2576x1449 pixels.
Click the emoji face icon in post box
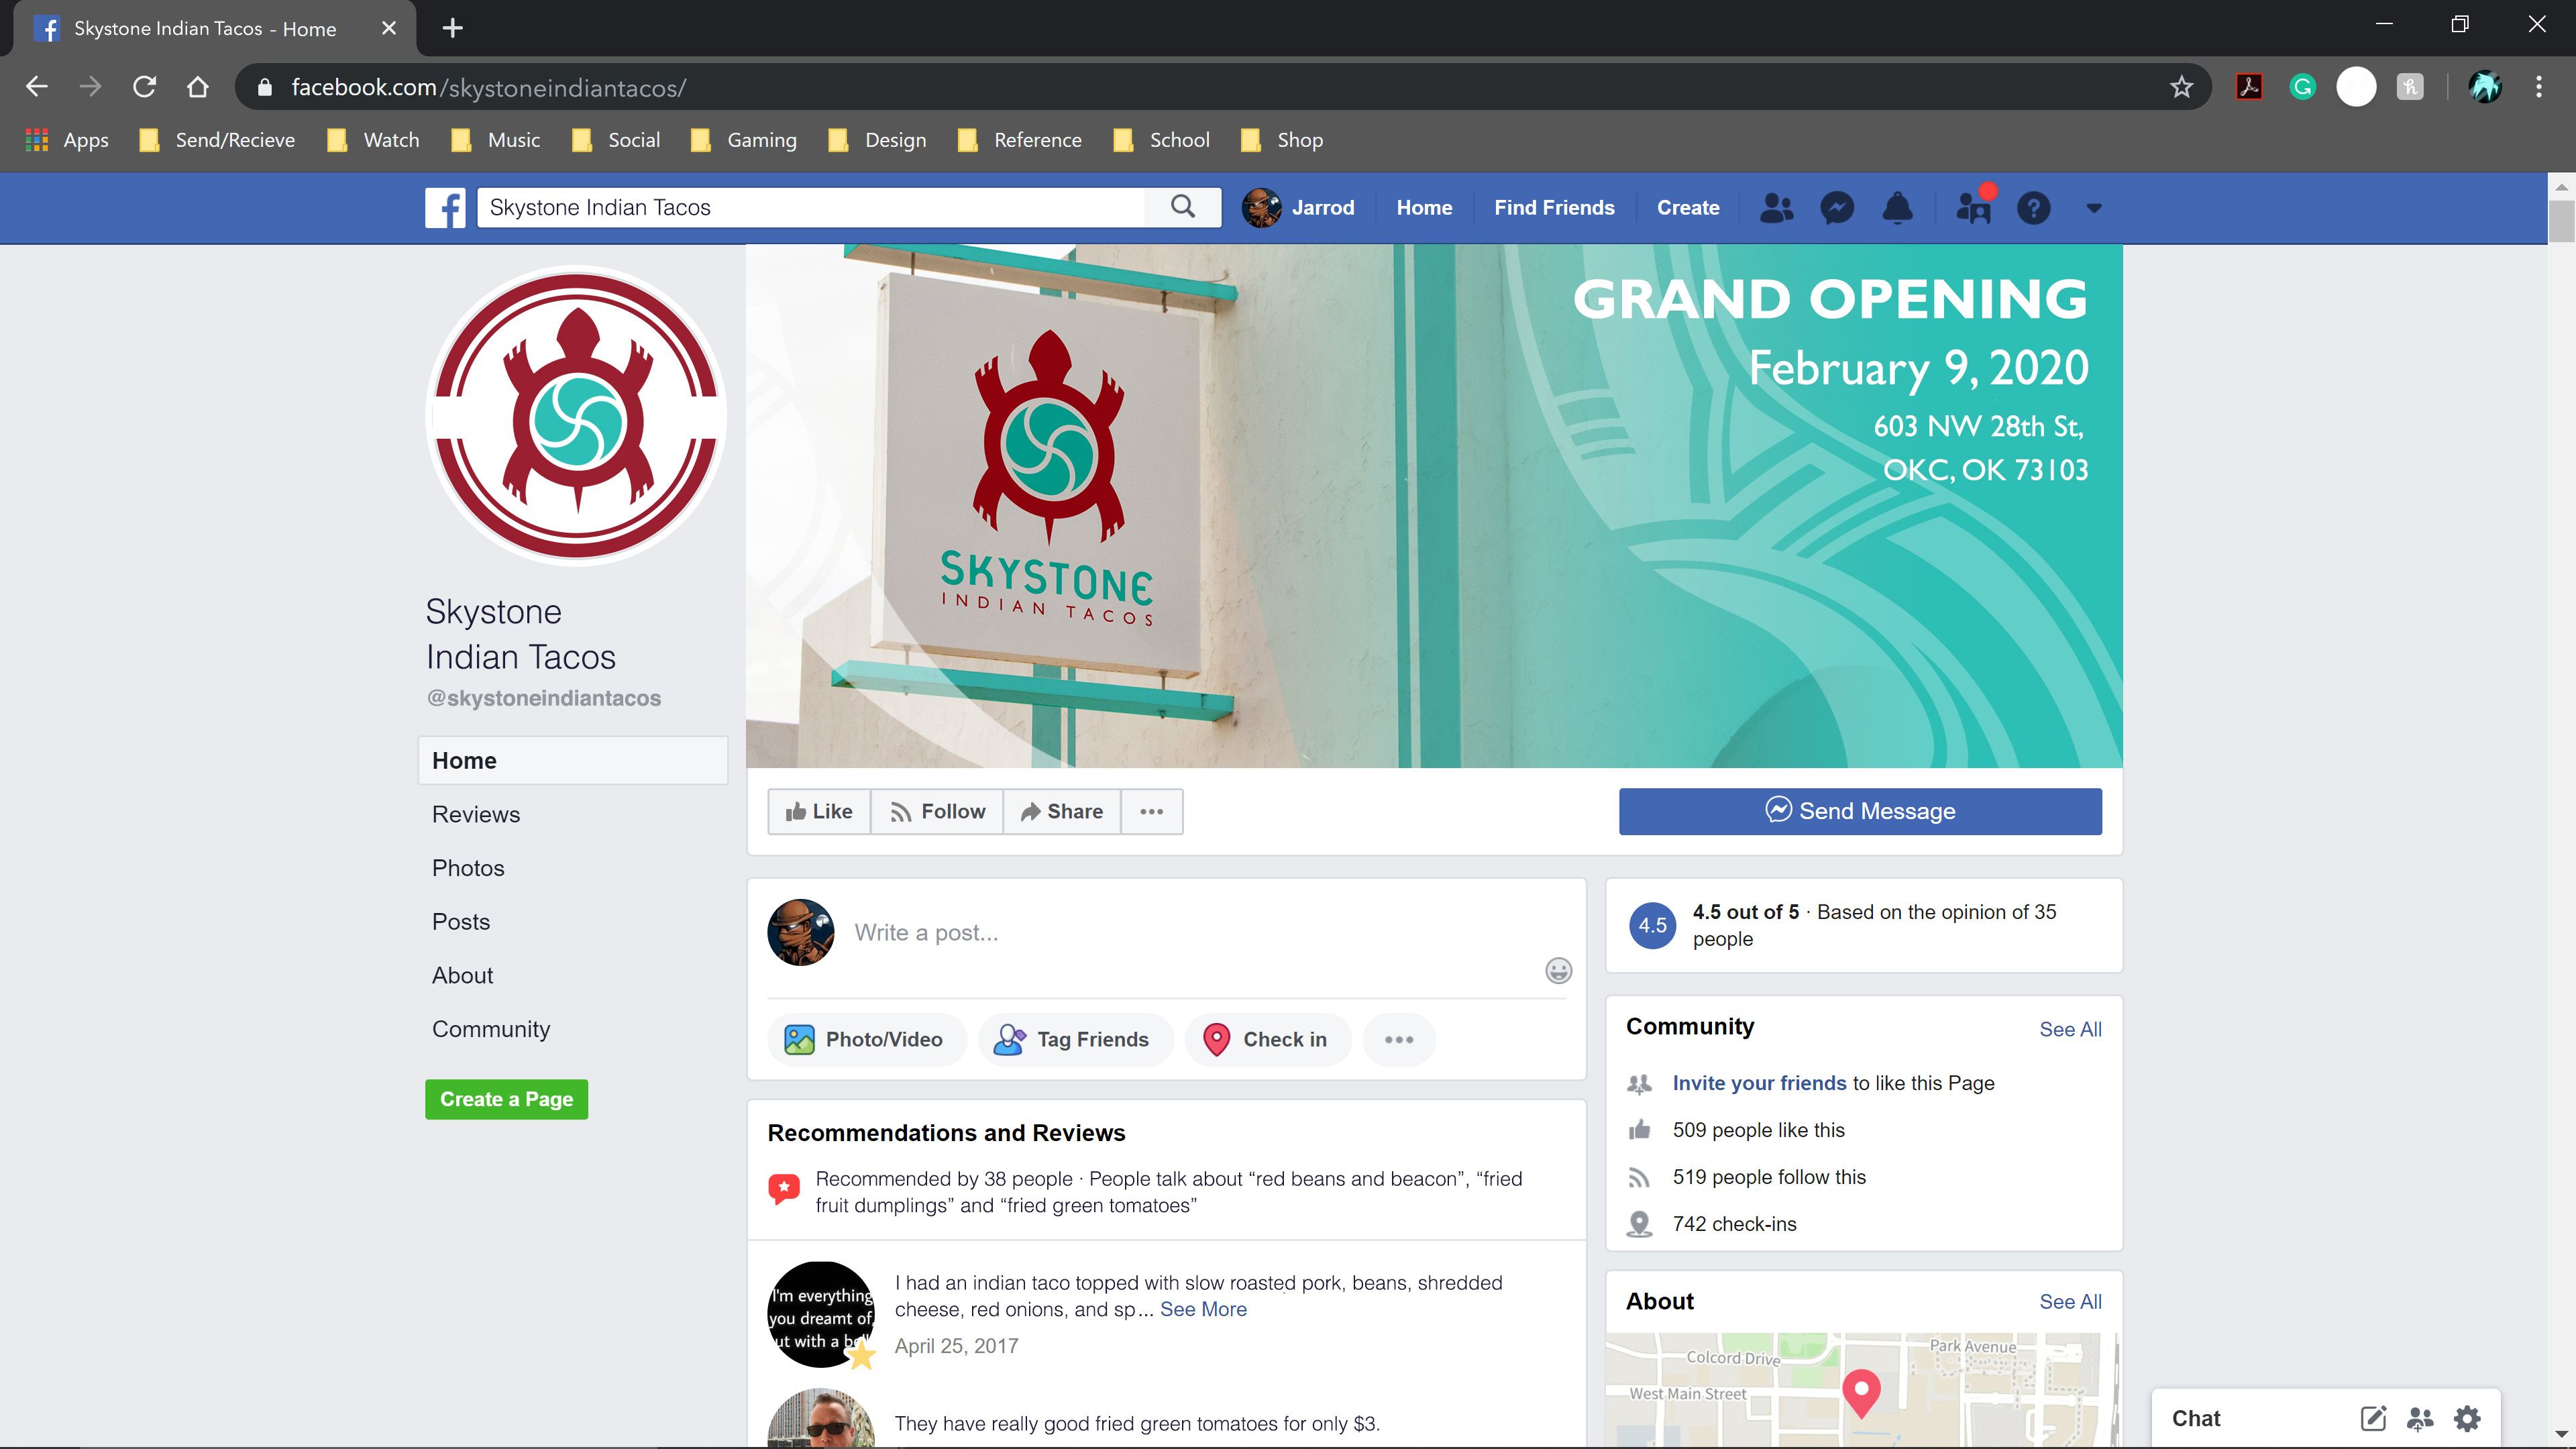click(x=1558, y=970)
